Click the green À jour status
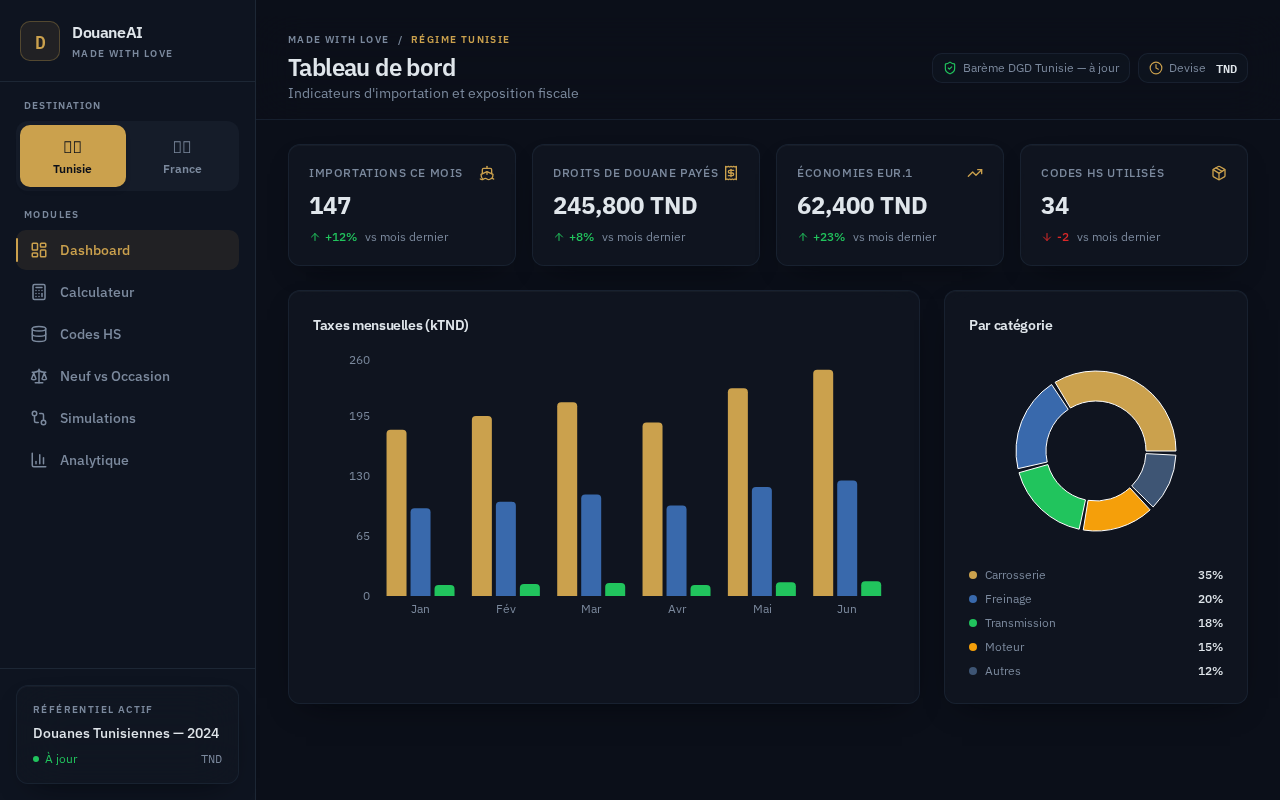The image size is (1280, 800). (55, 759)
